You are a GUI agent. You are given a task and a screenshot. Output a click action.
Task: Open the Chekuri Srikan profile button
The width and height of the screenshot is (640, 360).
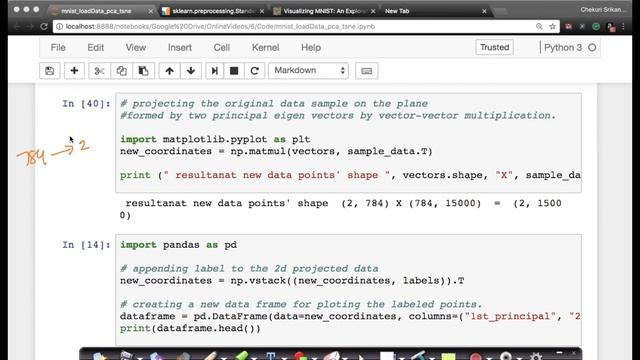(x=603, y=9)
